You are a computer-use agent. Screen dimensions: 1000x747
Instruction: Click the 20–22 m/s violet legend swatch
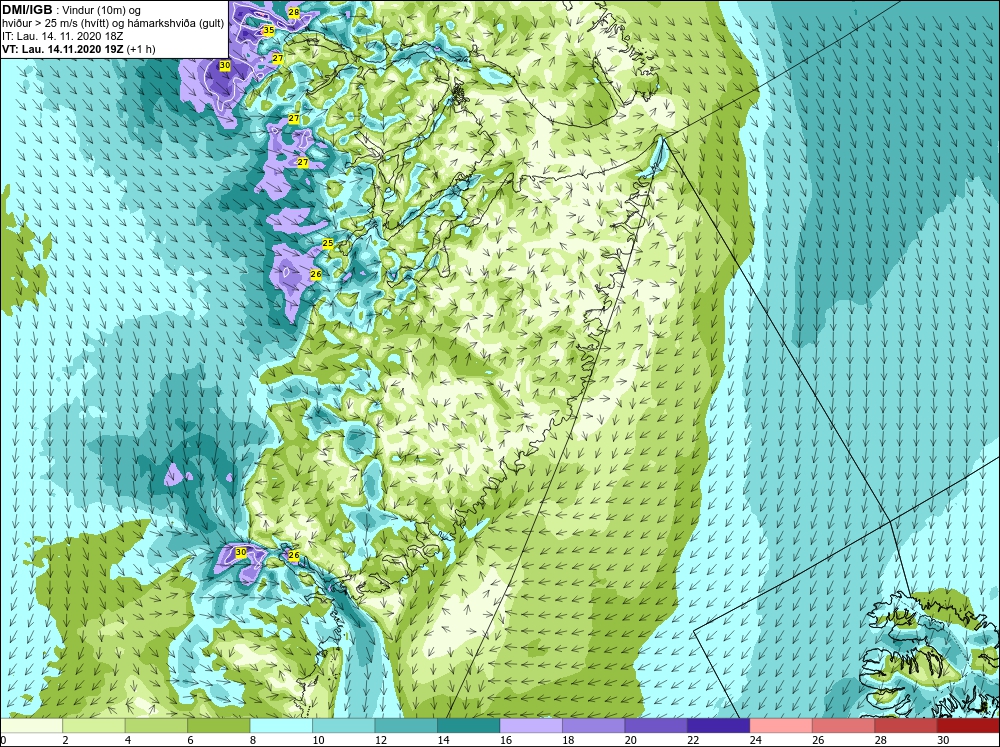[x=656, y=725]
